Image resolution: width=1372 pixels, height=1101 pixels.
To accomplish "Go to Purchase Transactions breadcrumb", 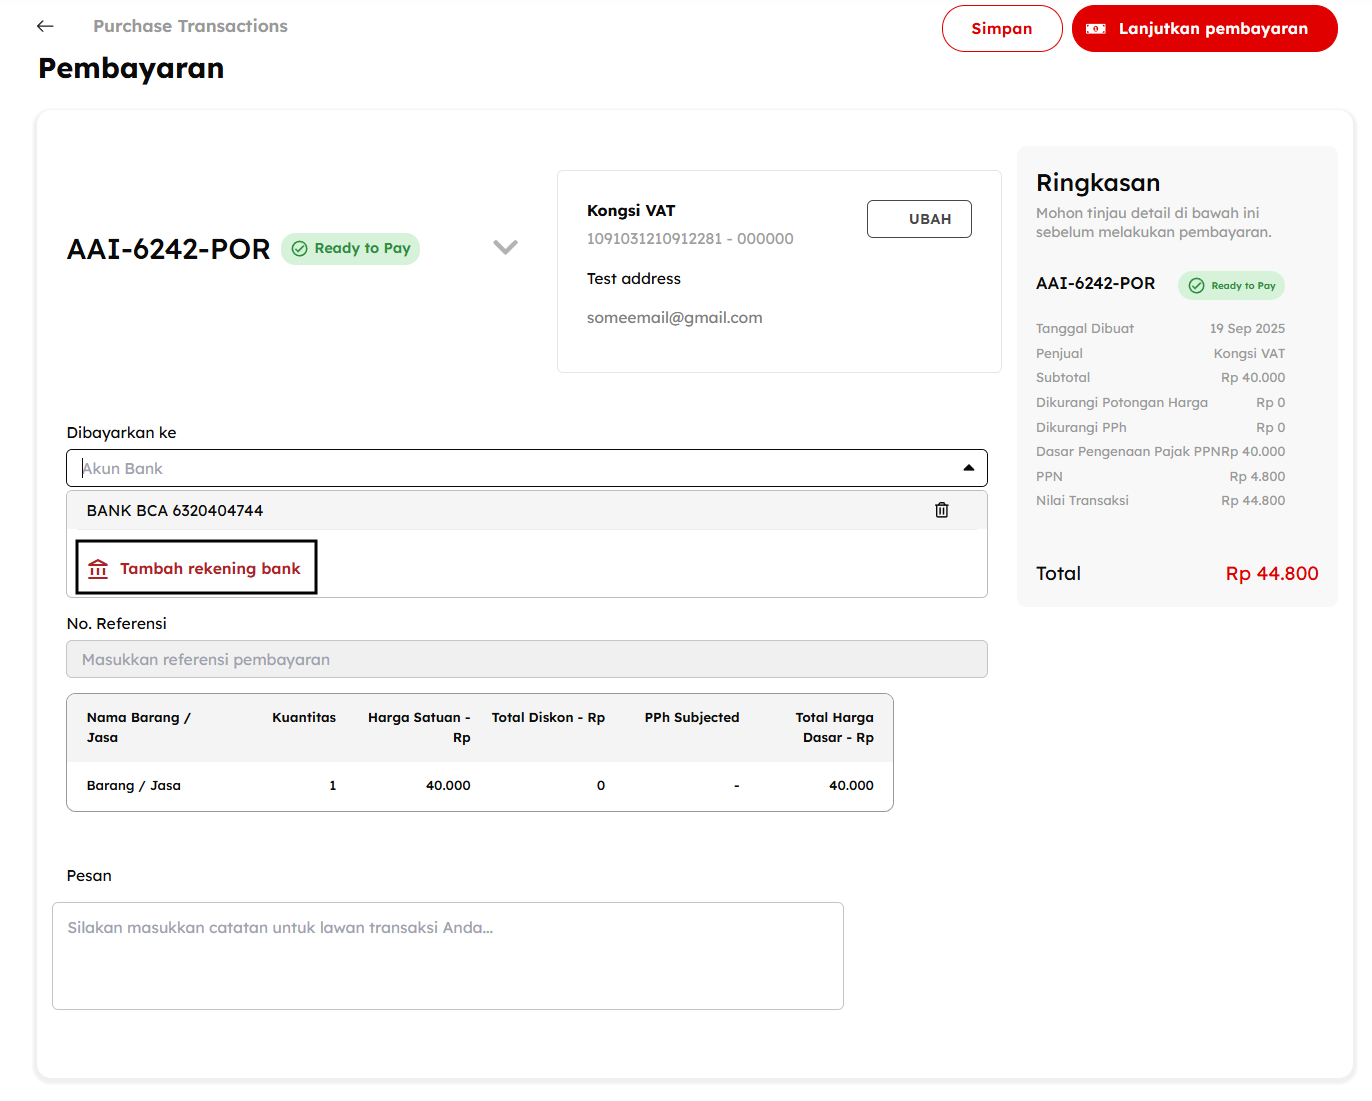I will (x=190, y=26).
